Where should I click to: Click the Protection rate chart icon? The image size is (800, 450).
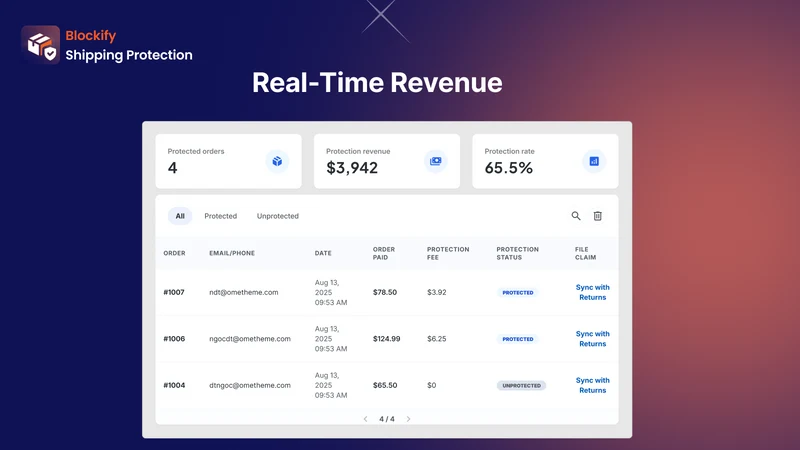coord(594,161)
